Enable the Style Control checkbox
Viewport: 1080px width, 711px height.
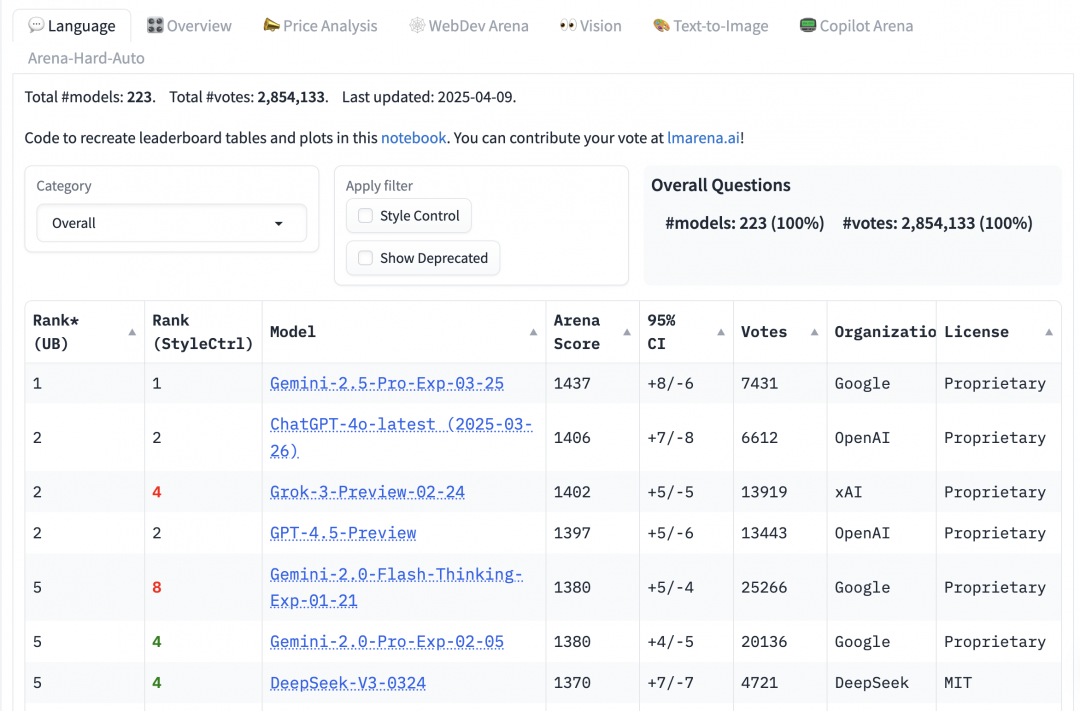366,216
